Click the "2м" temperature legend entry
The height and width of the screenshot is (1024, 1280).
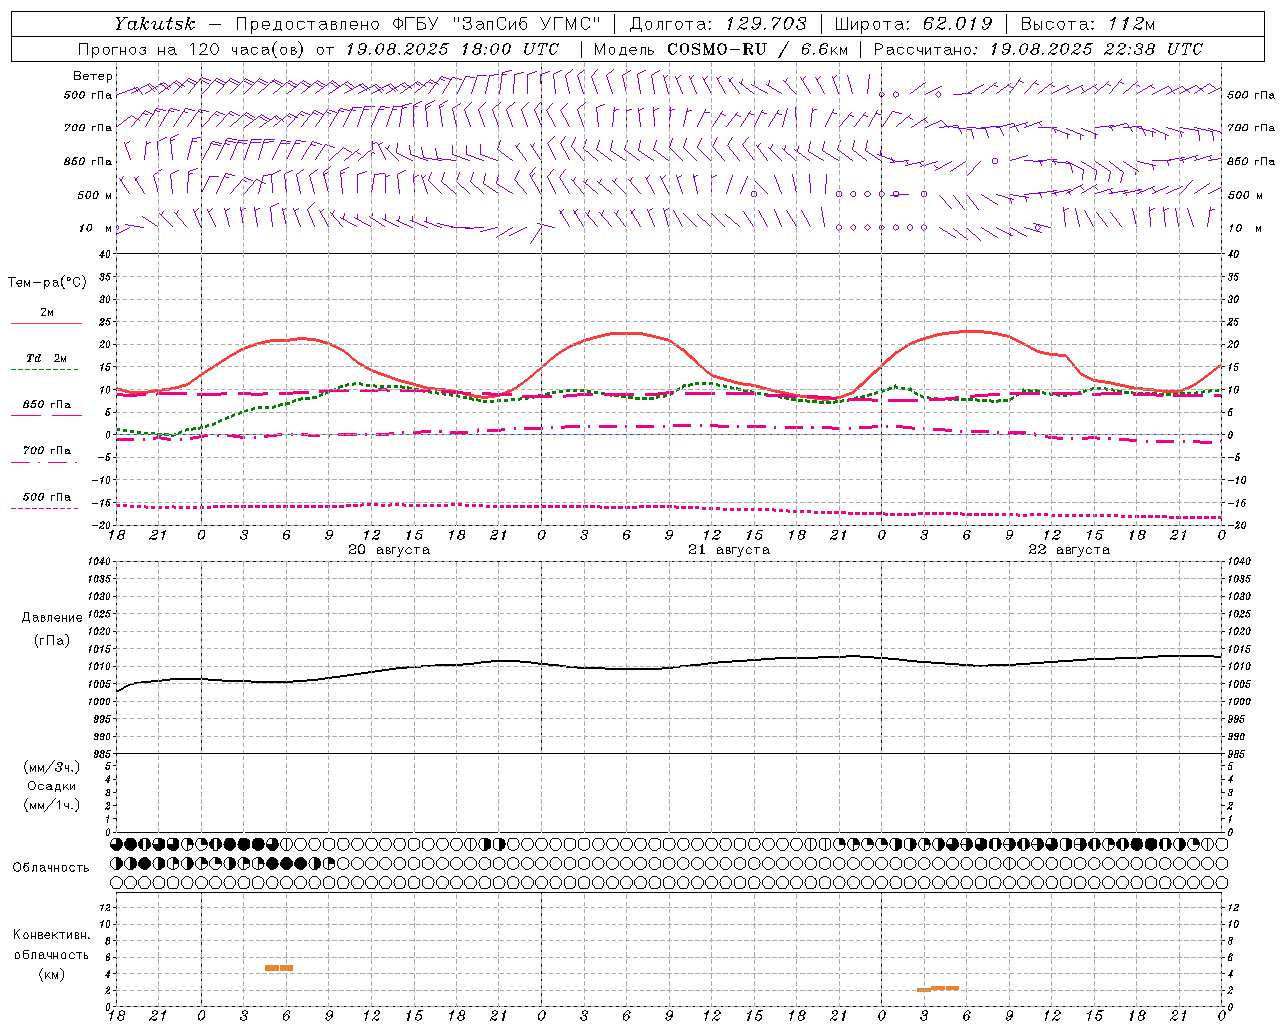[x=47, y=313]
